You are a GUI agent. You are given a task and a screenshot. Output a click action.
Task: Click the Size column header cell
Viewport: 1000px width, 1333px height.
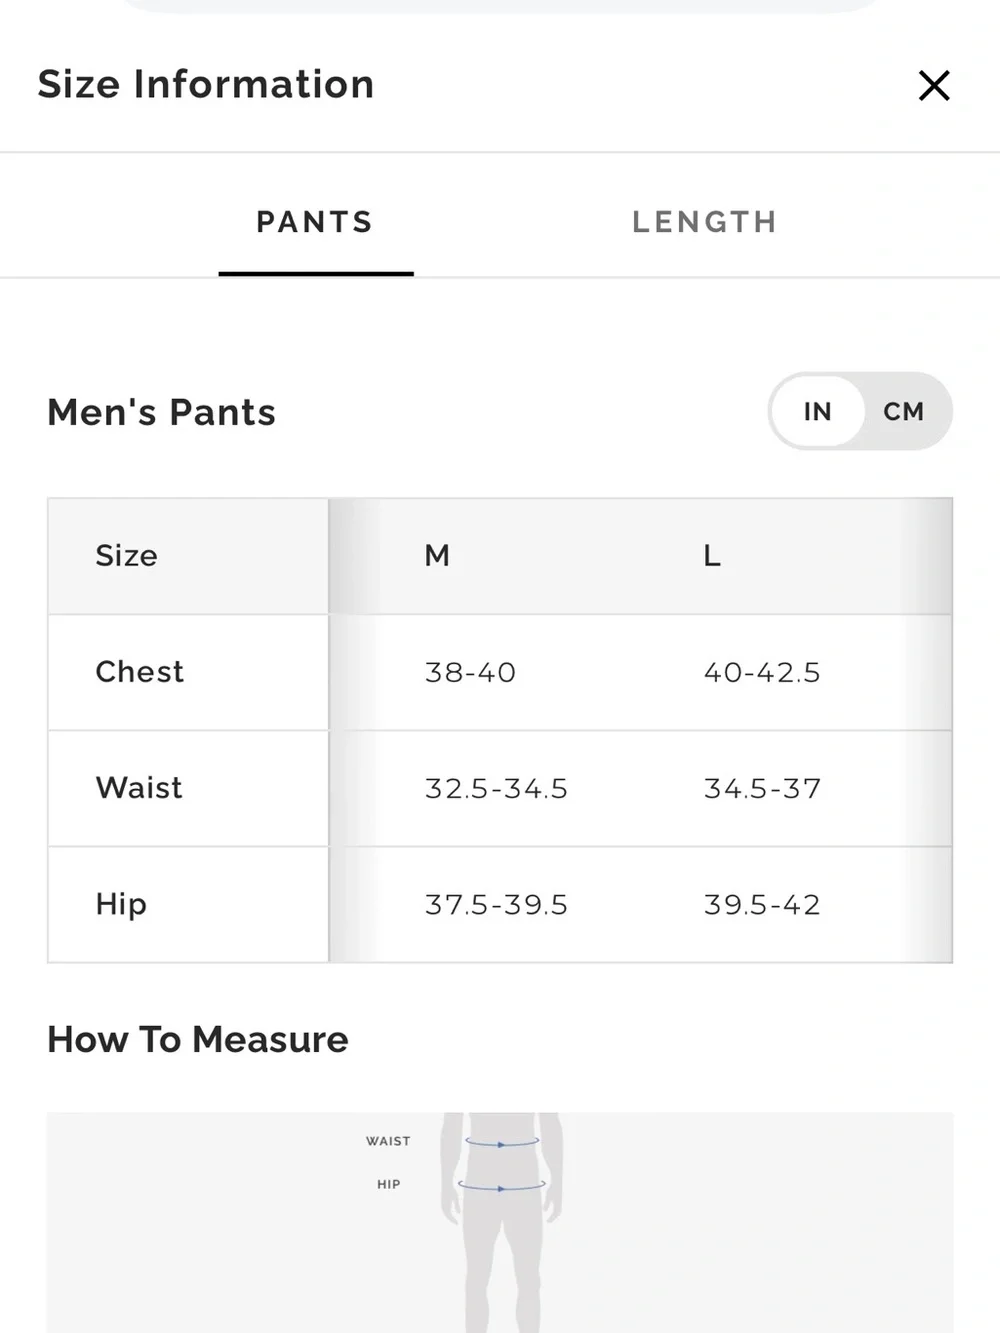pyautogui.click(x=188, y=556)
